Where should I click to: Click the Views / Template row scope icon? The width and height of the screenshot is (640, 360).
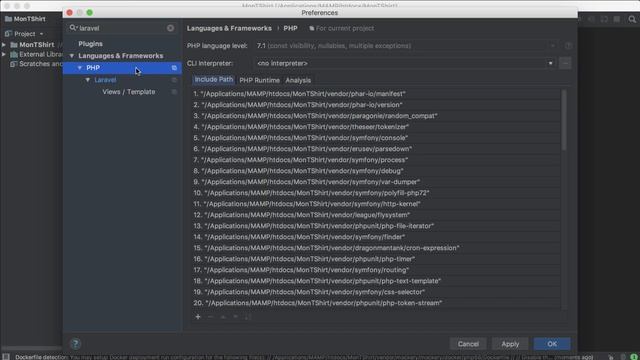click(x=174, y=92)
